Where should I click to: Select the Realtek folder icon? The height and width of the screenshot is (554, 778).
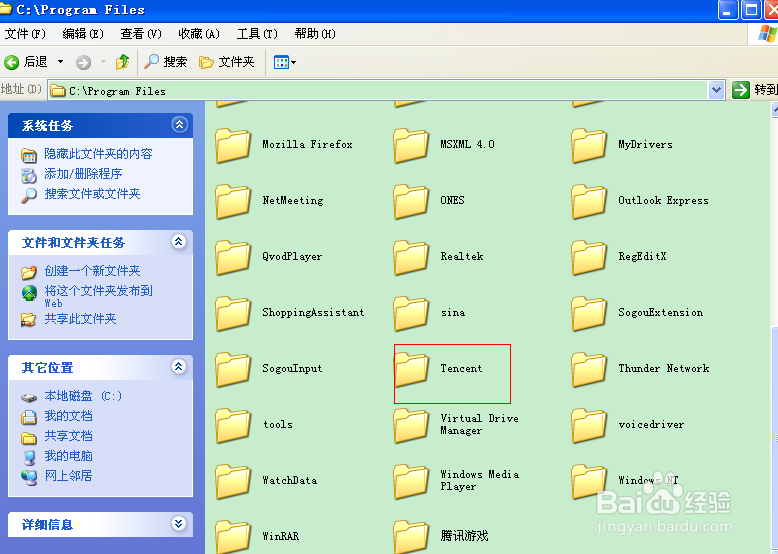point(411,257)
